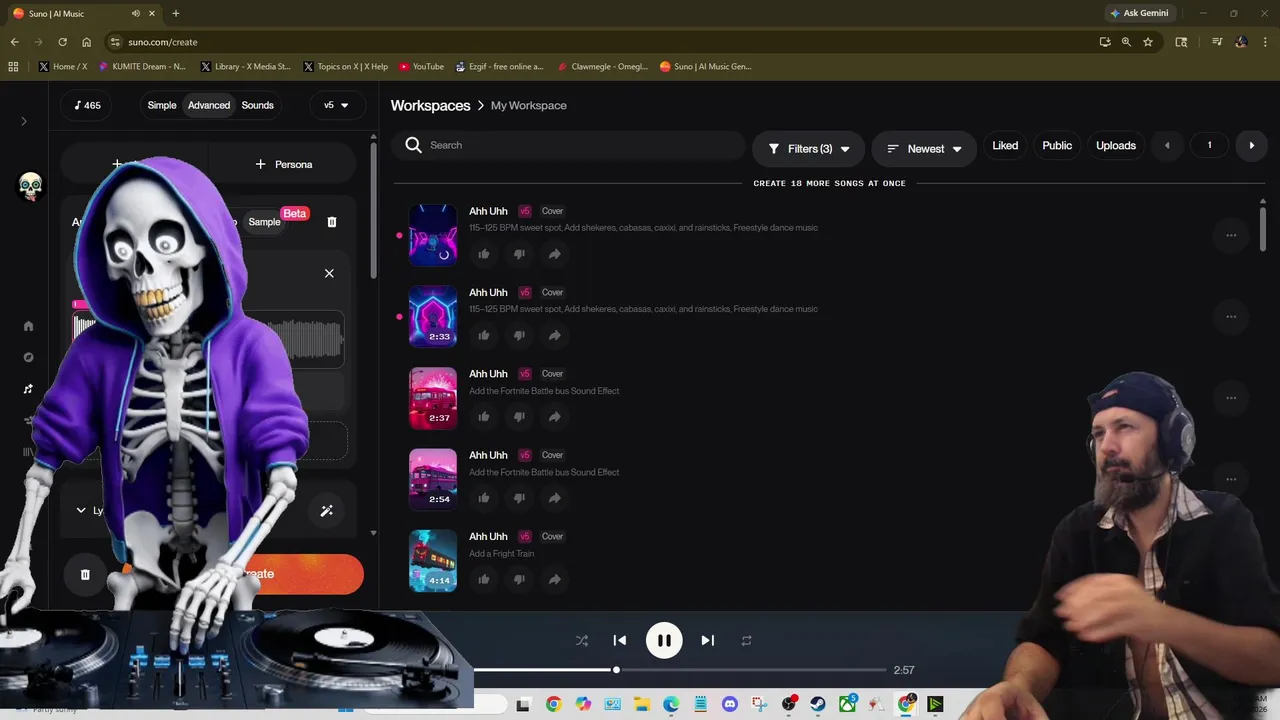
Task: Switch to Sounds creation mode
Action: tap(257, 105)
